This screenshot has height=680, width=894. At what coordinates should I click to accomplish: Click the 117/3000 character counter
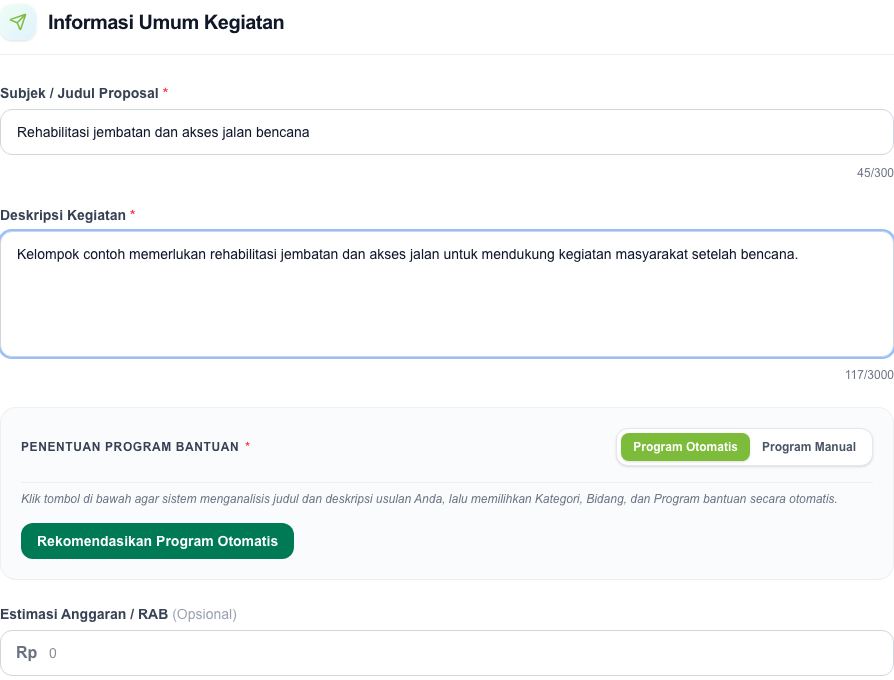(869, 374)
